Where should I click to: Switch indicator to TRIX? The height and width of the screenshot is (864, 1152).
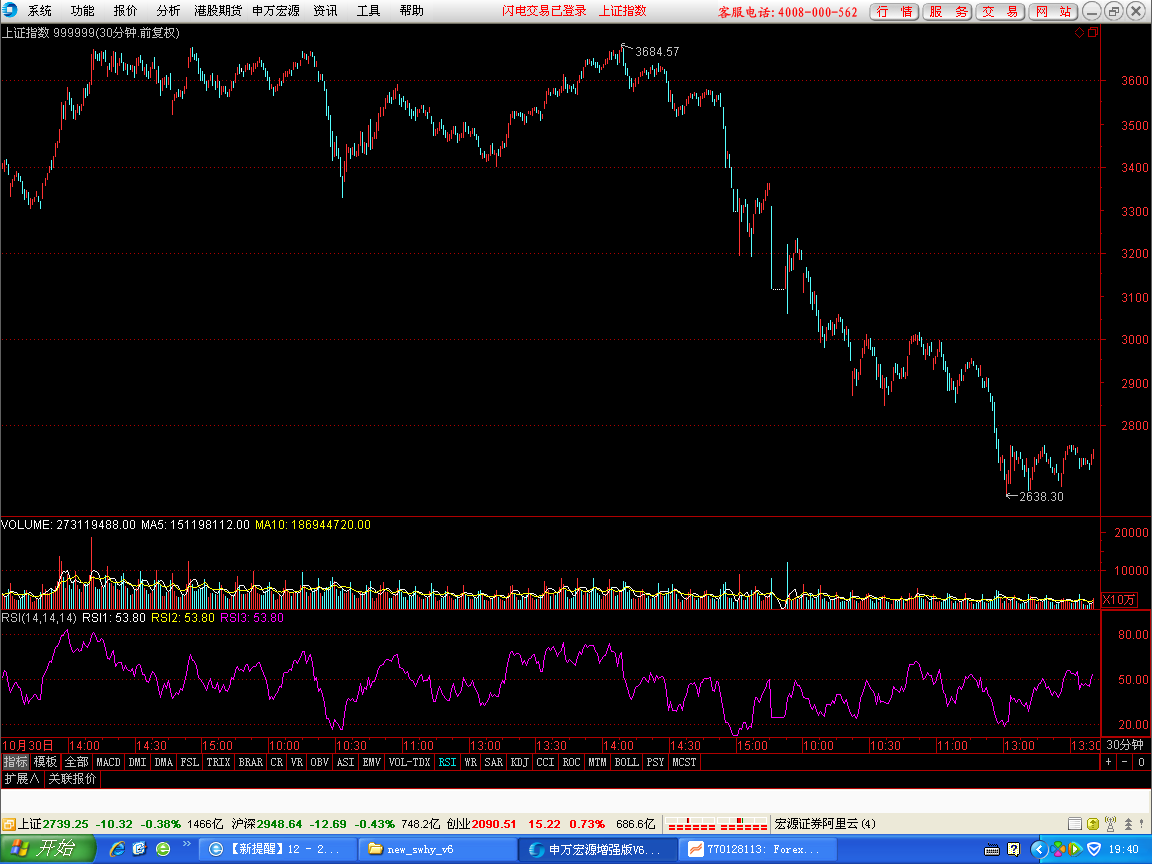coord(218,762)
